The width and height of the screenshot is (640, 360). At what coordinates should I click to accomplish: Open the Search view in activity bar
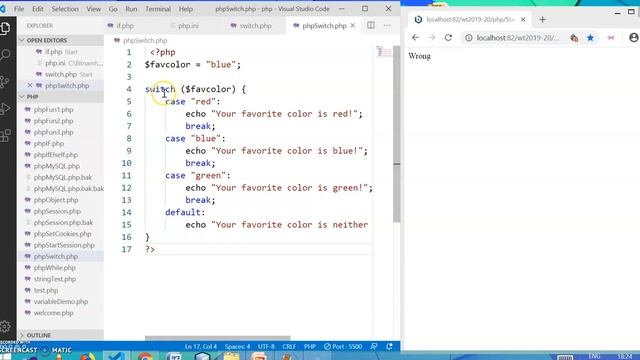click(6, 55)
